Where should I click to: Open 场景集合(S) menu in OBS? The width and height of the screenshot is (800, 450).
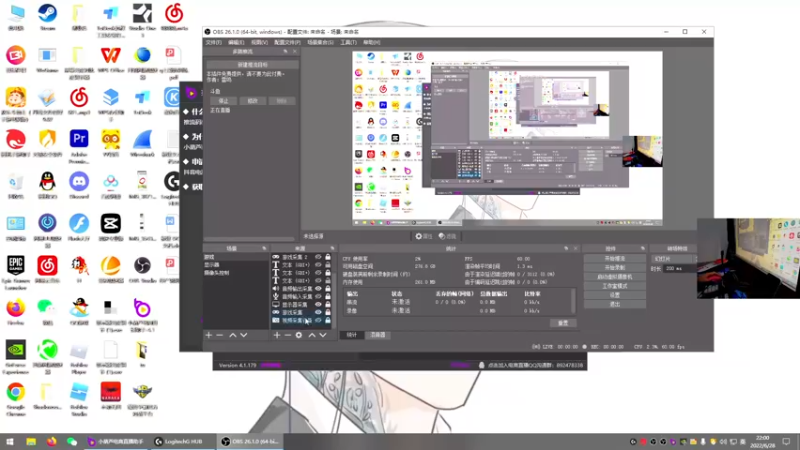[x=320, y=42]
